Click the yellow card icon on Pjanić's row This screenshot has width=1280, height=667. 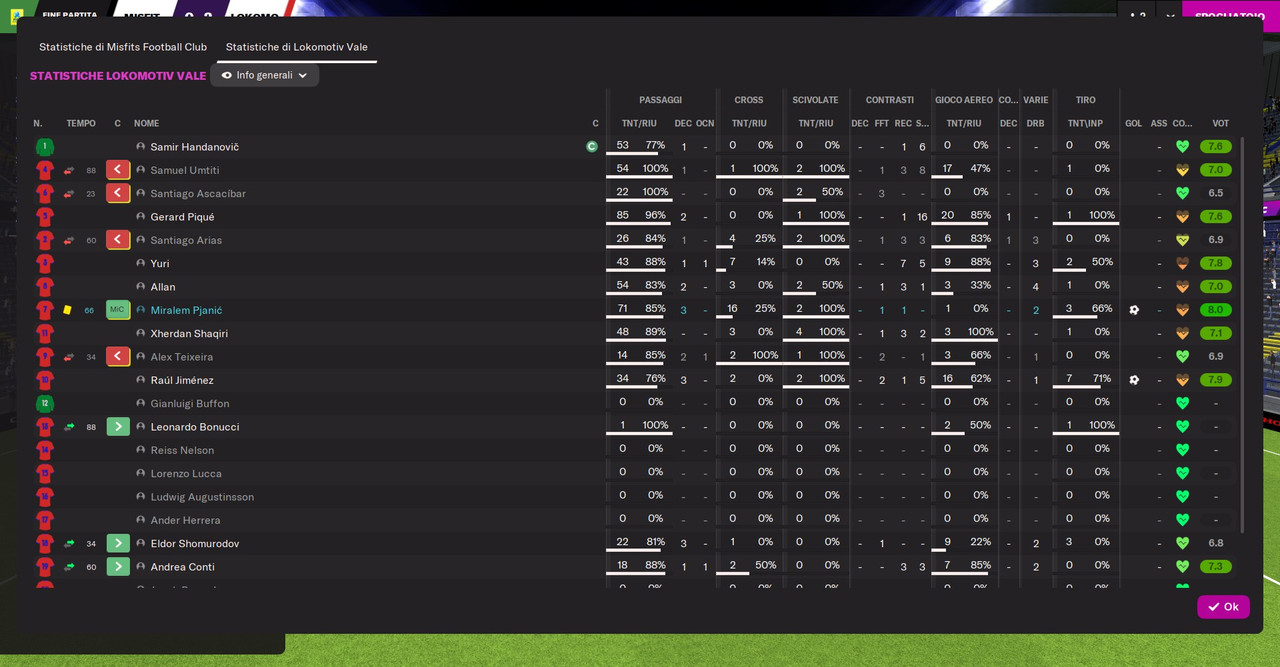pyautogui.click(x=68, y=310)
